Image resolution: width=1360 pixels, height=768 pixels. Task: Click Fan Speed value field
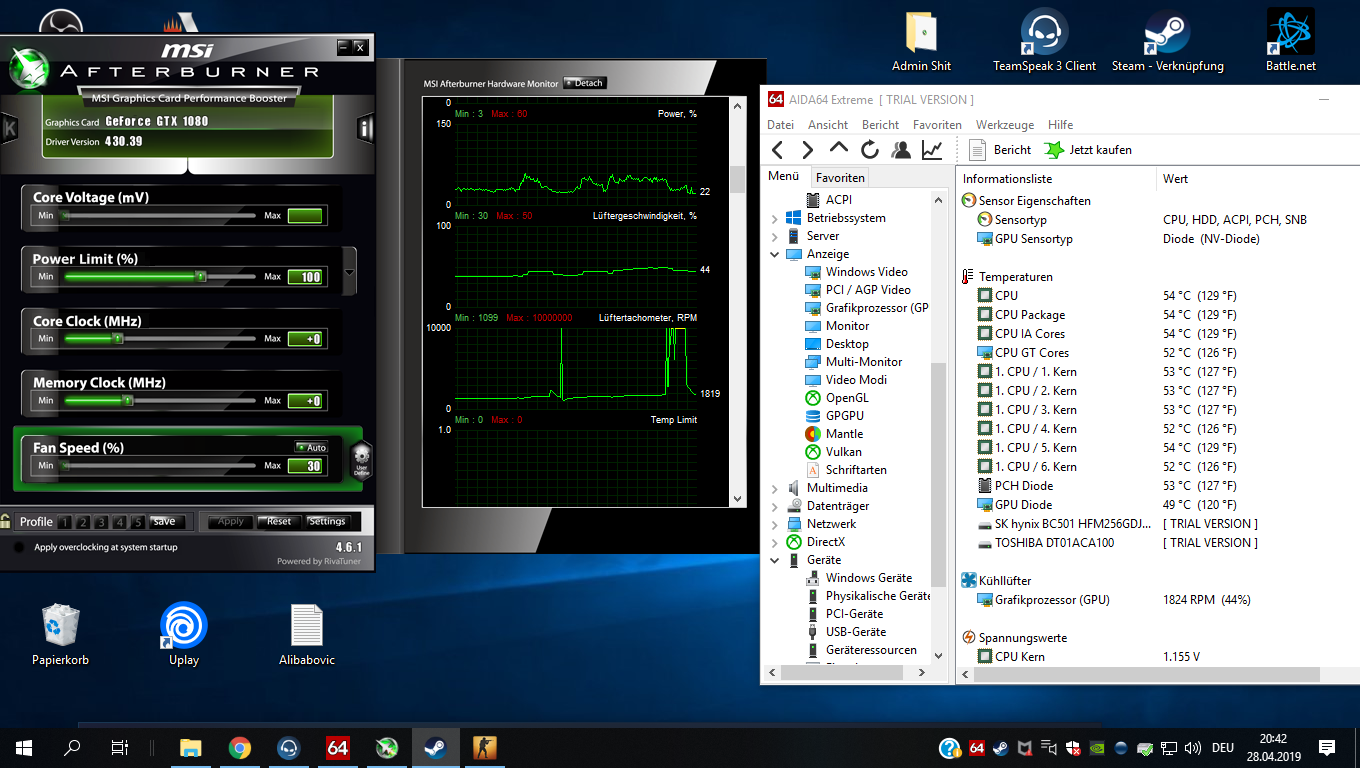(305, 466)
